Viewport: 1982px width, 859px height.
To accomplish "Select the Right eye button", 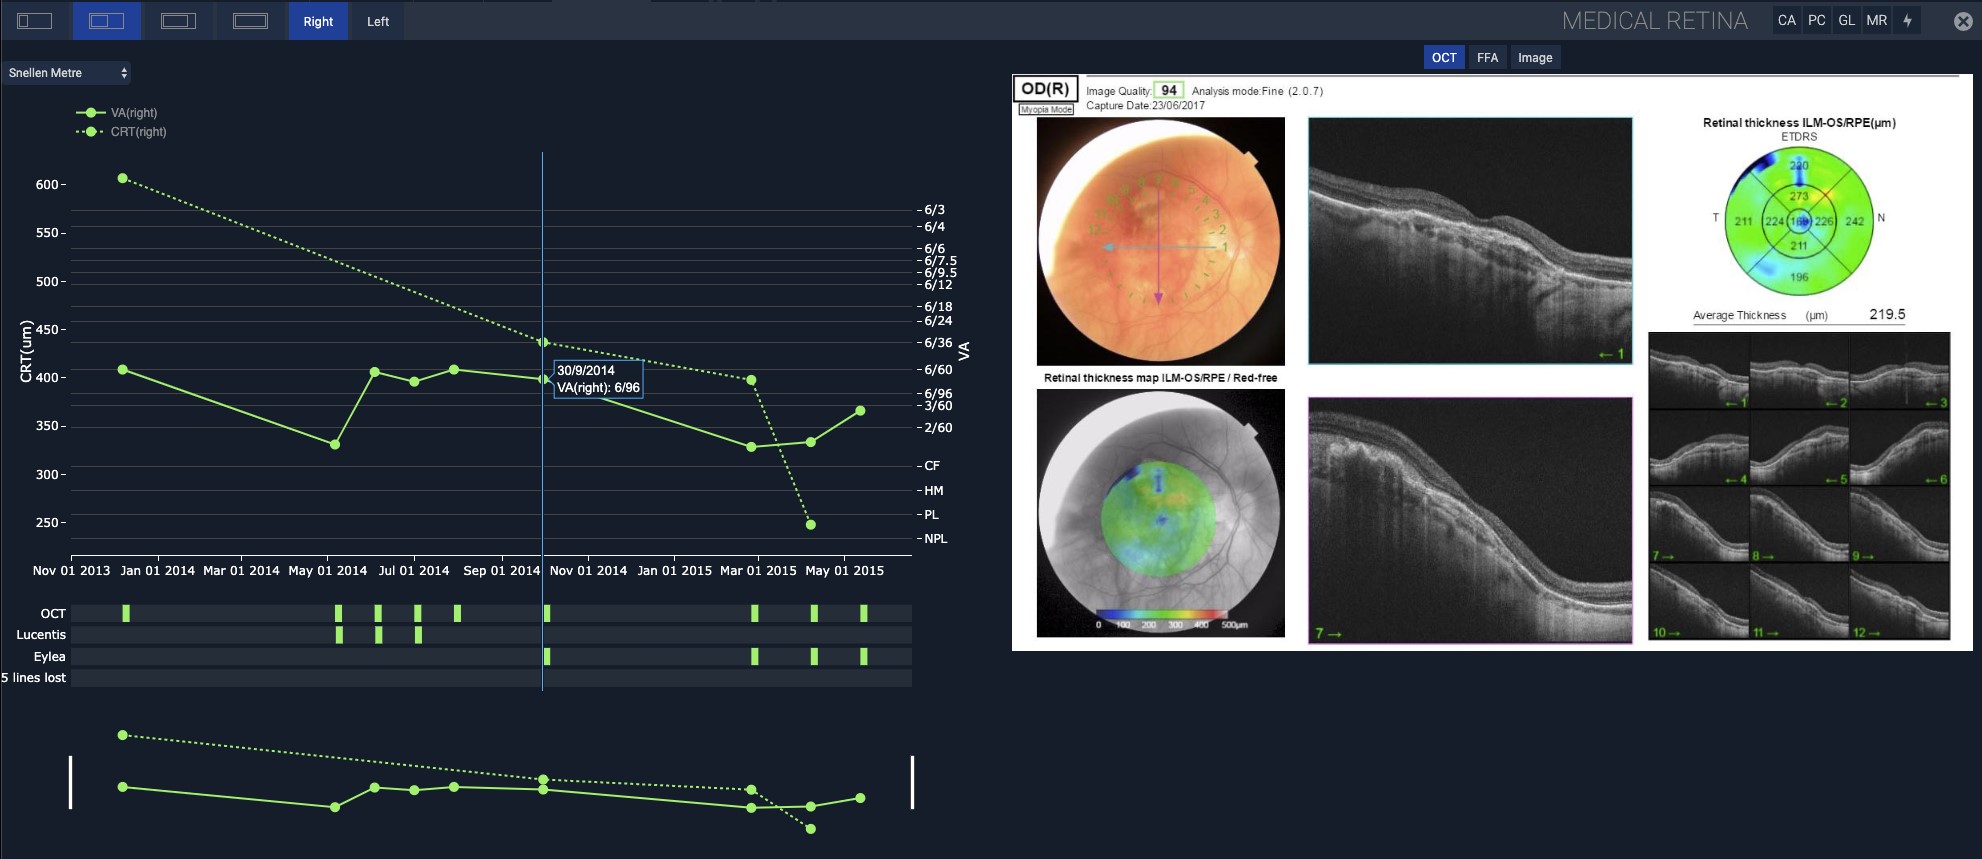I will [x=318, y=21].
